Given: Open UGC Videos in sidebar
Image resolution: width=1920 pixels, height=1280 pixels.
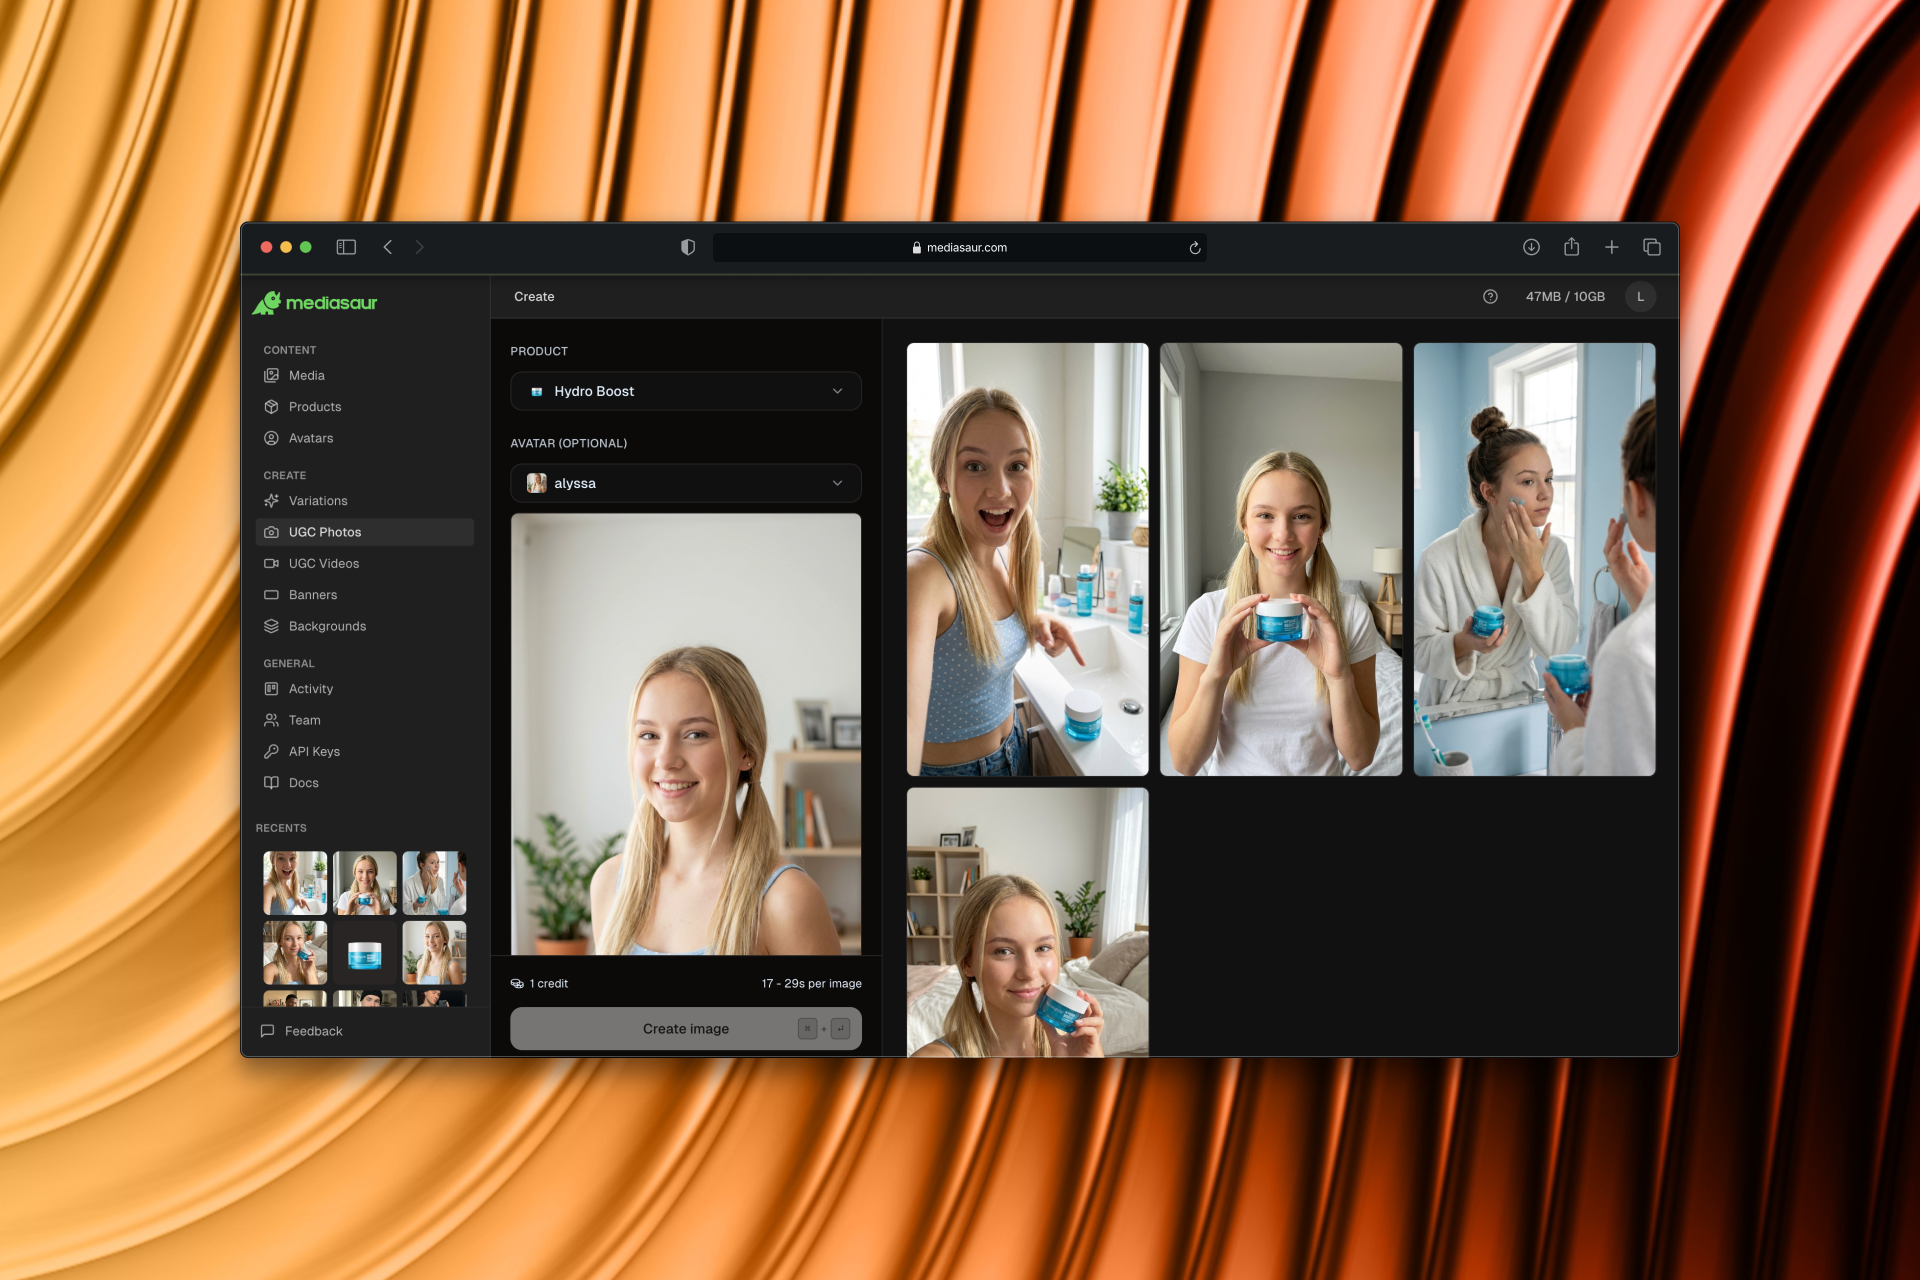Looking at the screenshot, I should 323,563.
